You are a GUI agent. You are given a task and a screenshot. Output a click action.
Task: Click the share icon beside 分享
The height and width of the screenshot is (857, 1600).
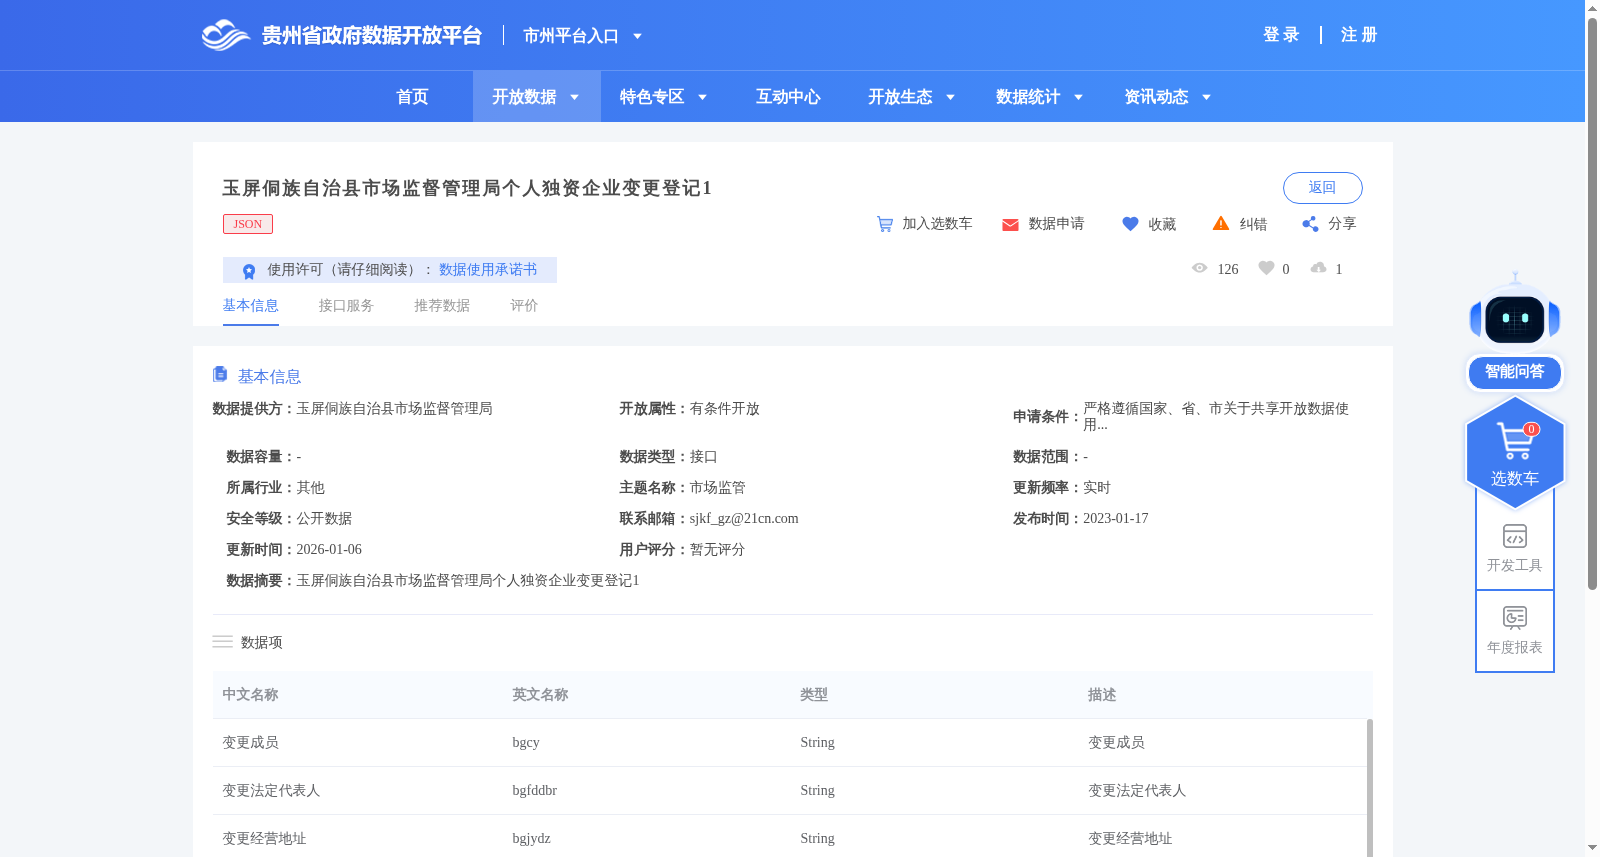point(1310,224)
